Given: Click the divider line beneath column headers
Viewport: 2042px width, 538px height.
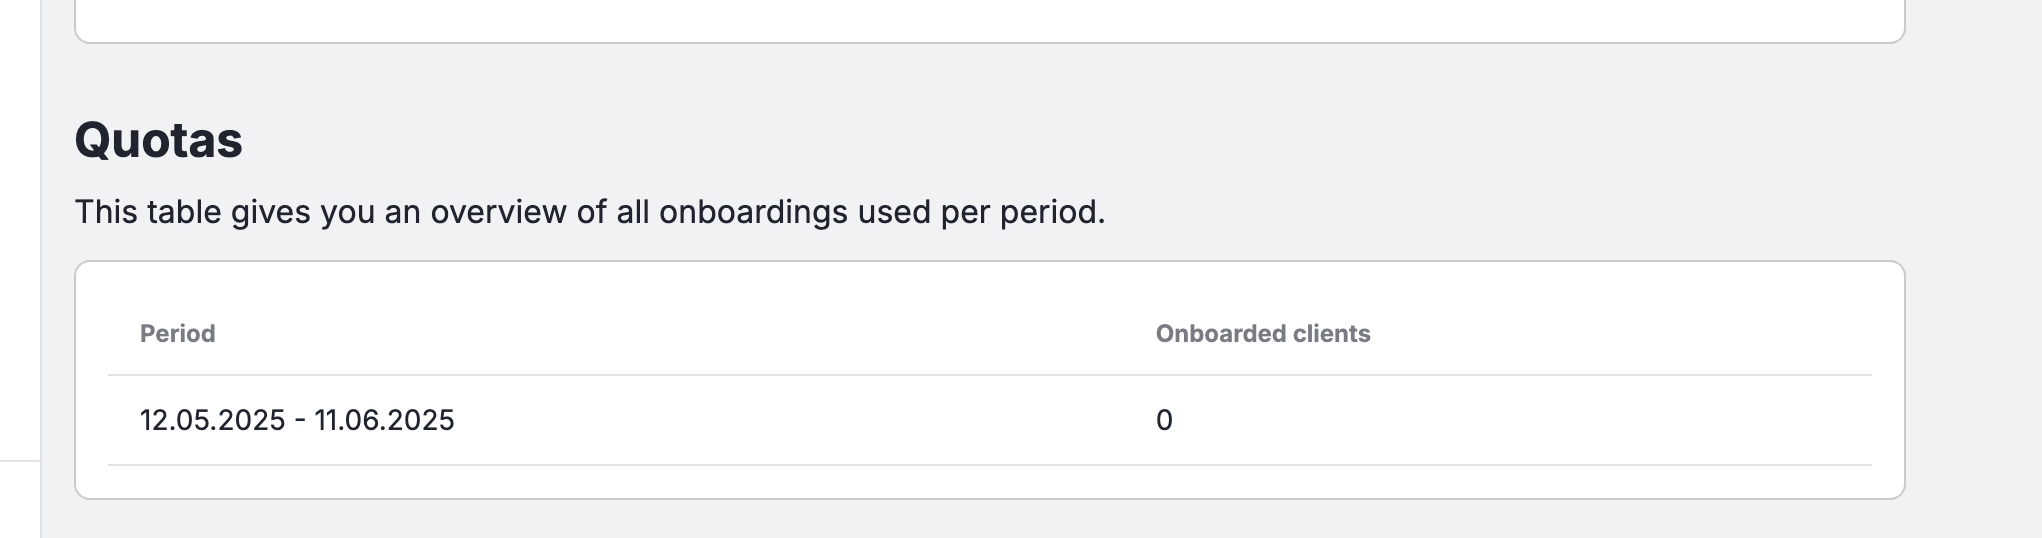Looking at the screenshot, I should pyautogui.click(x=990, y=375).
